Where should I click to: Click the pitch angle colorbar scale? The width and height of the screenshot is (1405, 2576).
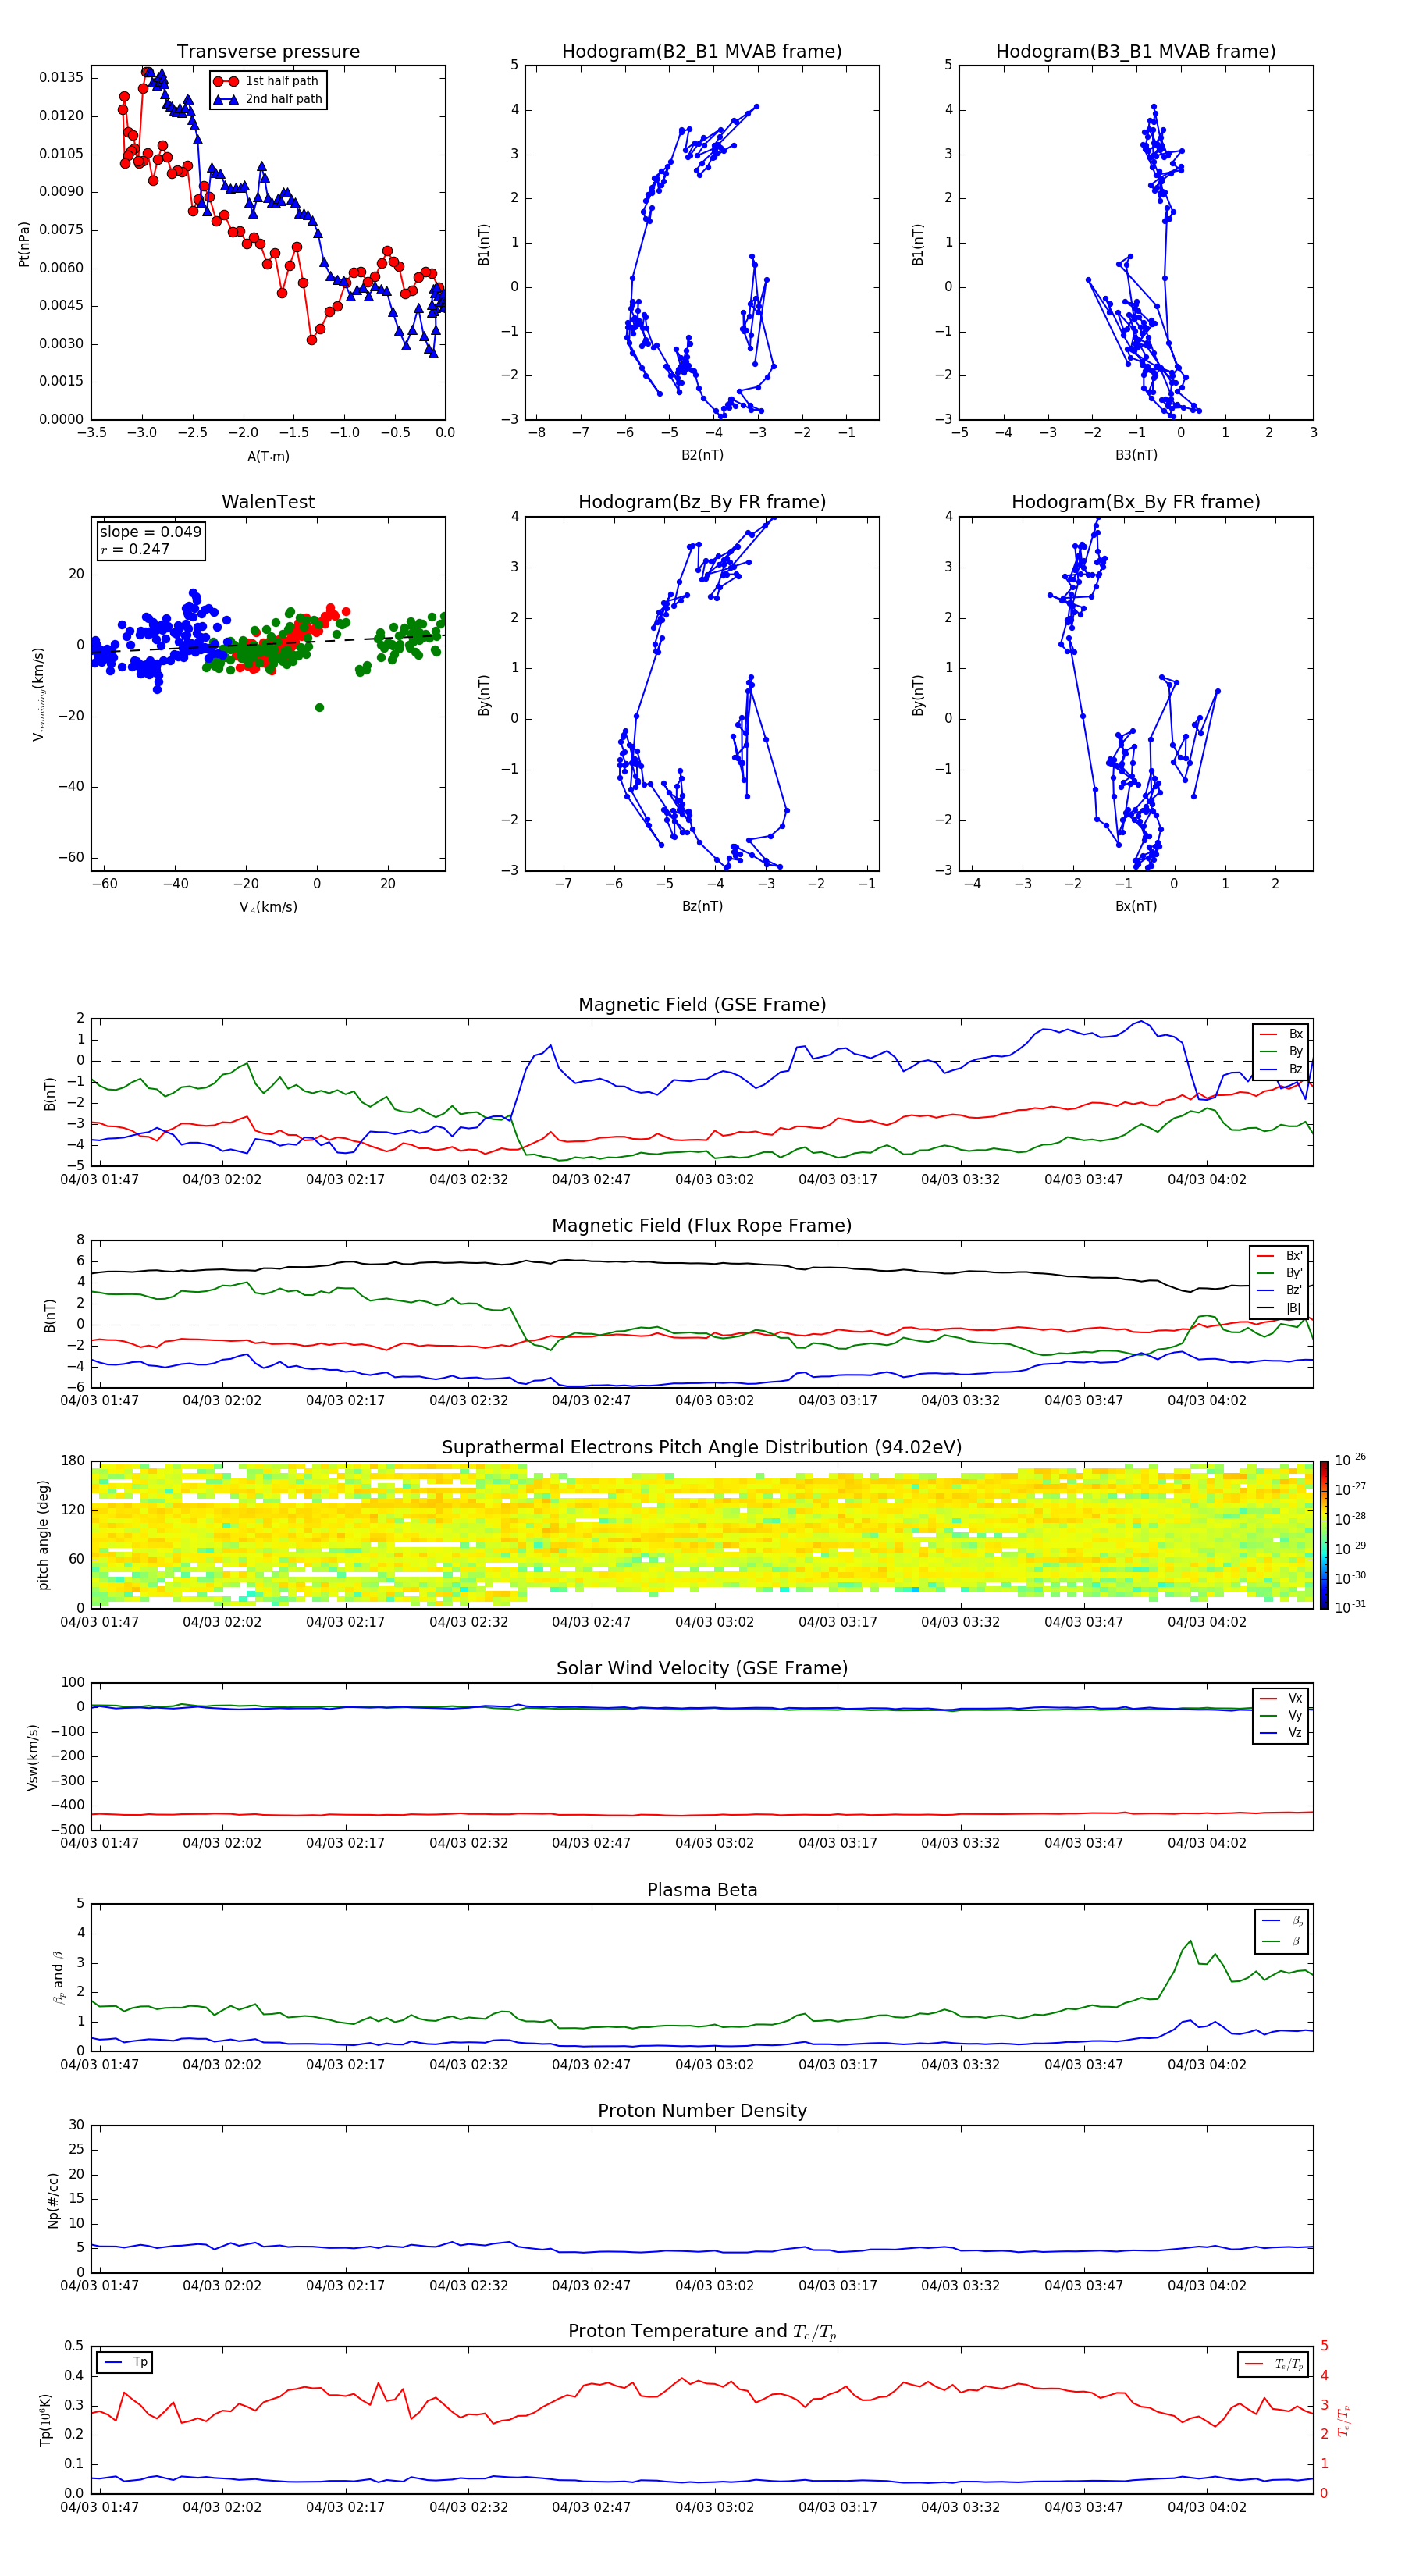(x=1324, y=1535)
